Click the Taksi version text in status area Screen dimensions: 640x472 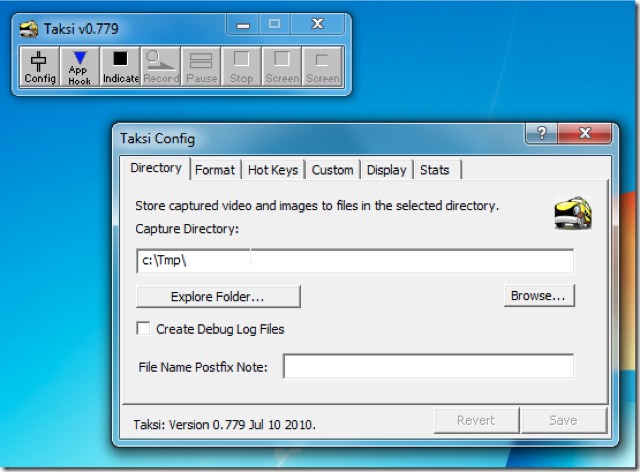[x=224, y=425]
